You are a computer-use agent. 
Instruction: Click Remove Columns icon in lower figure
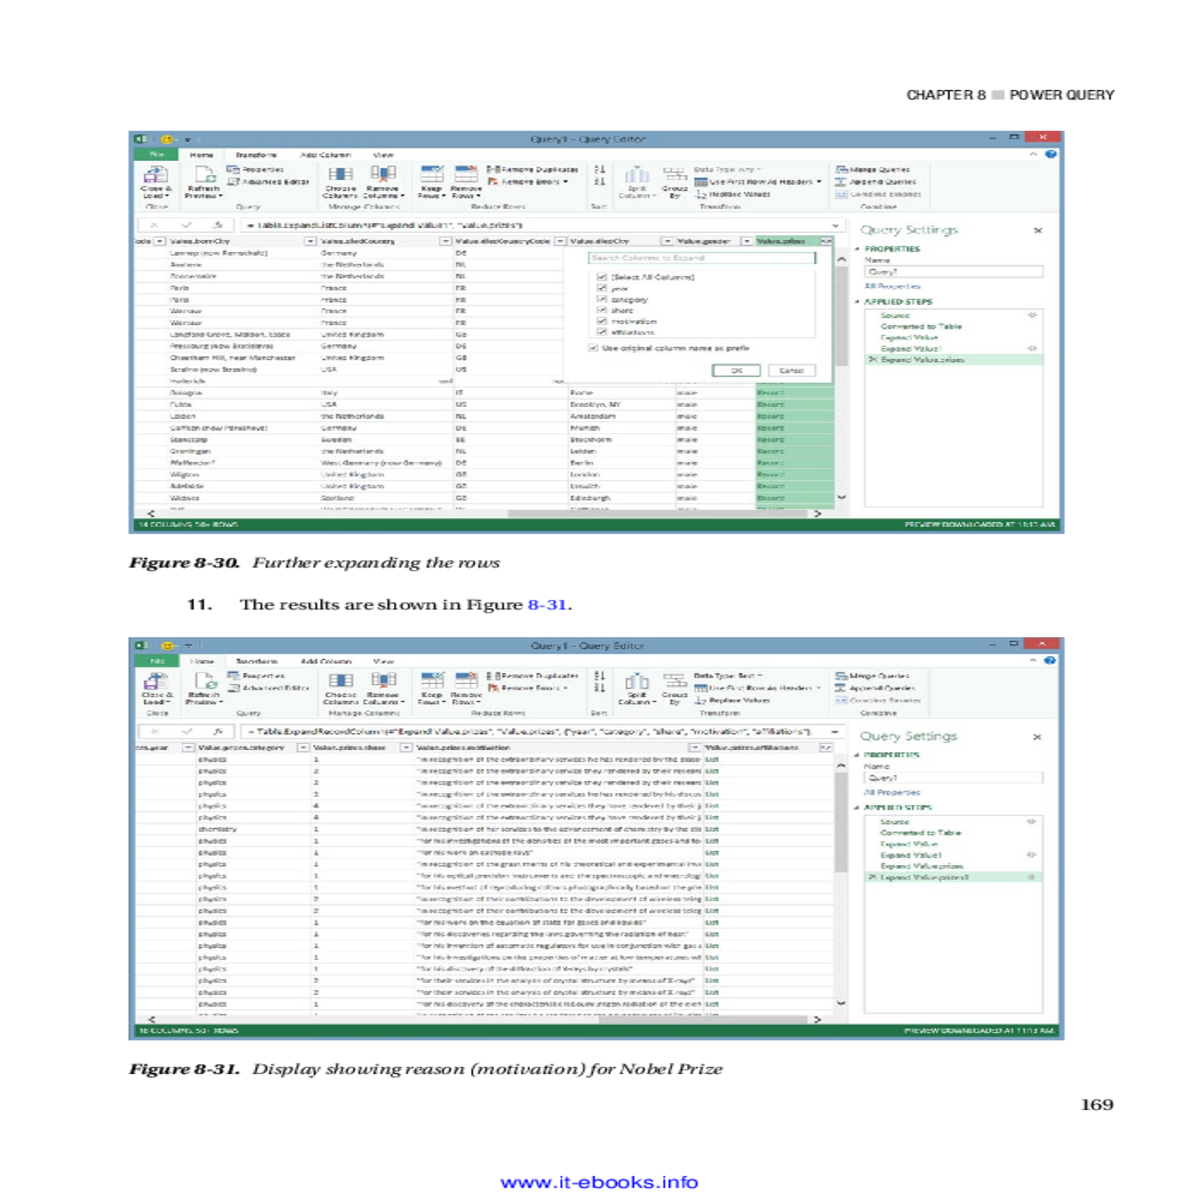(x=383, y=681)
